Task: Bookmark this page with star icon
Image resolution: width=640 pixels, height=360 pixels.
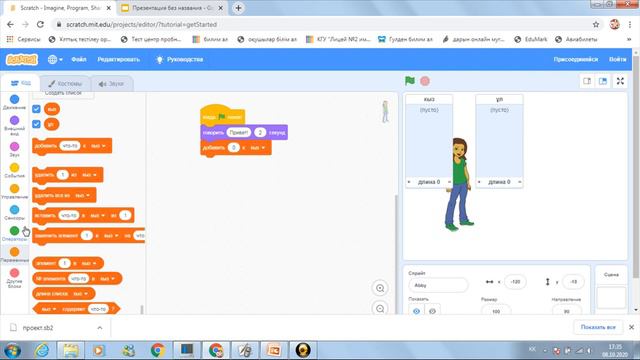Action: pyautogui.click(x=596, y=24)
